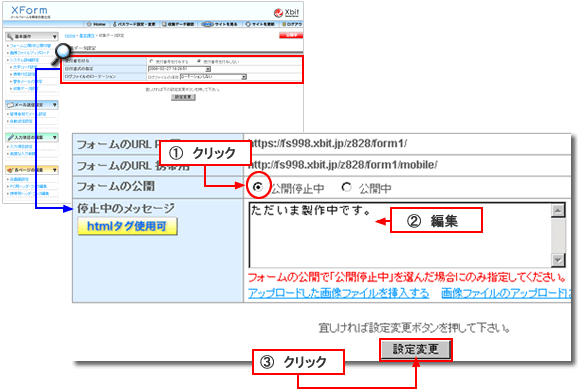Collapse the 入力項目の編集 sidebar panel header
This screenshot has width=578, height=392.
(32, 137)
